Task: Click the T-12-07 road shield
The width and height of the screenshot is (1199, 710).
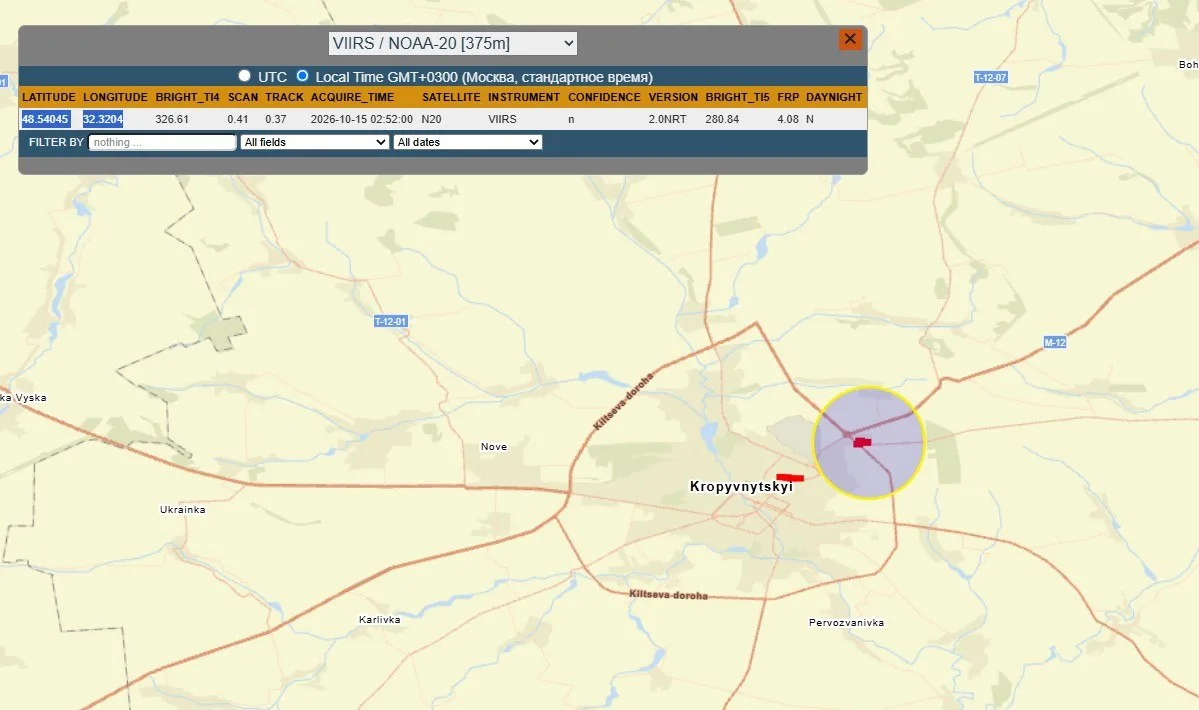Action: 991,77
